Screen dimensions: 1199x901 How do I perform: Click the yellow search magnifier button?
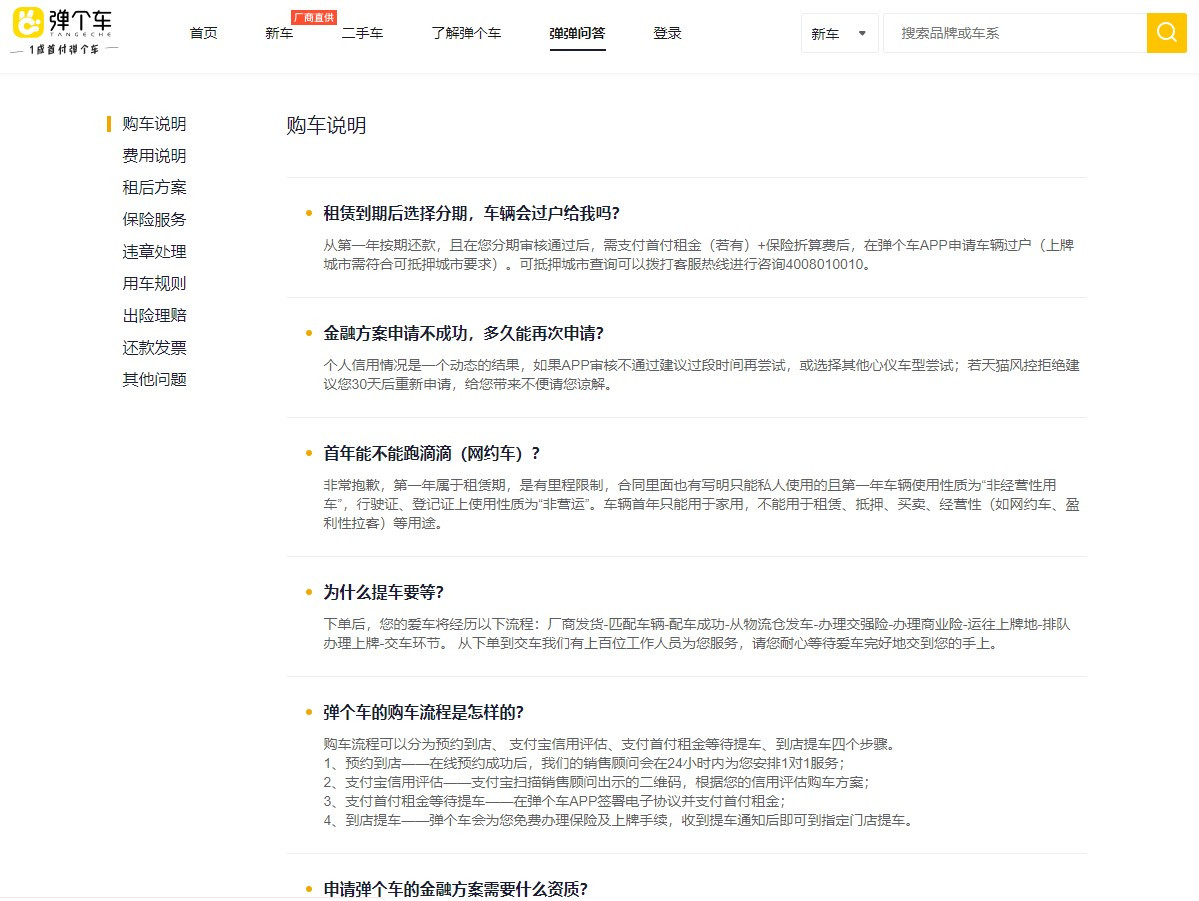1166,33
